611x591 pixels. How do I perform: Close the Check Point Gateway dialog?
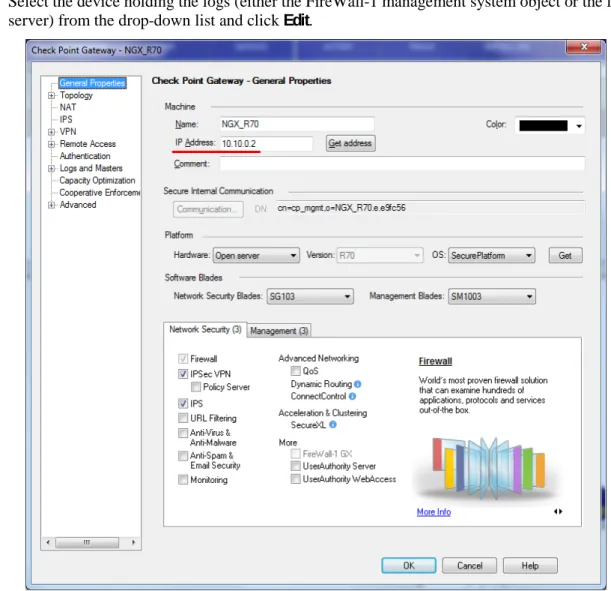583,47
